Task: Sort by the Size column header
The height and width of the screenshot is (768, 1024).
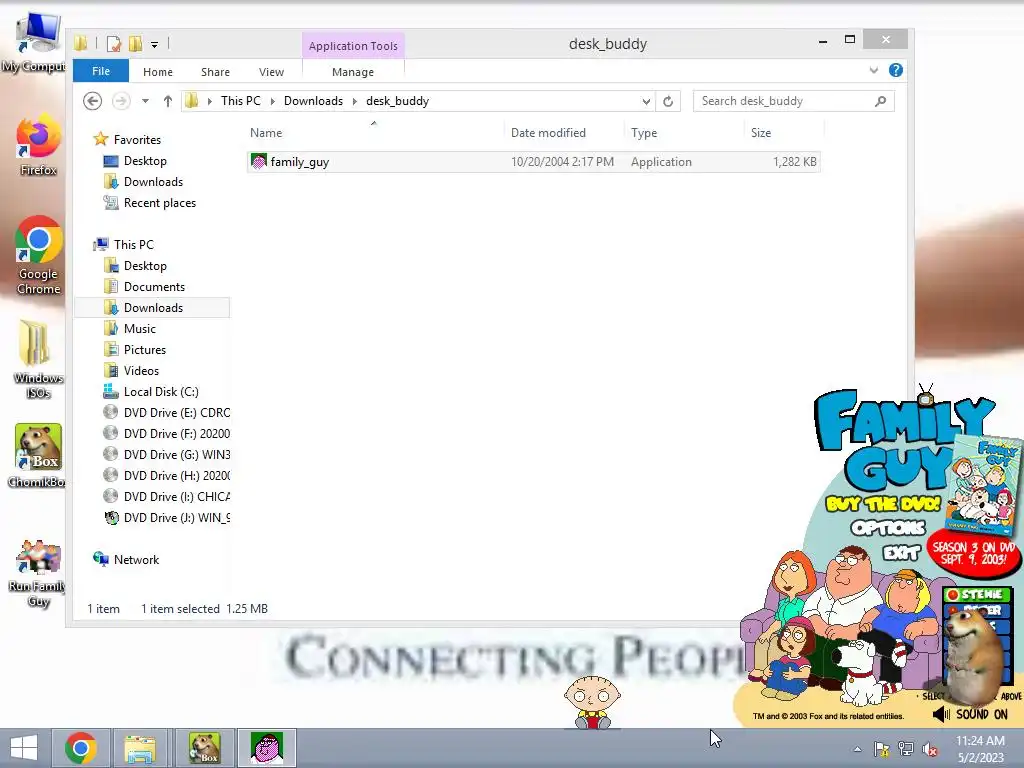Action: click(784, 133)
